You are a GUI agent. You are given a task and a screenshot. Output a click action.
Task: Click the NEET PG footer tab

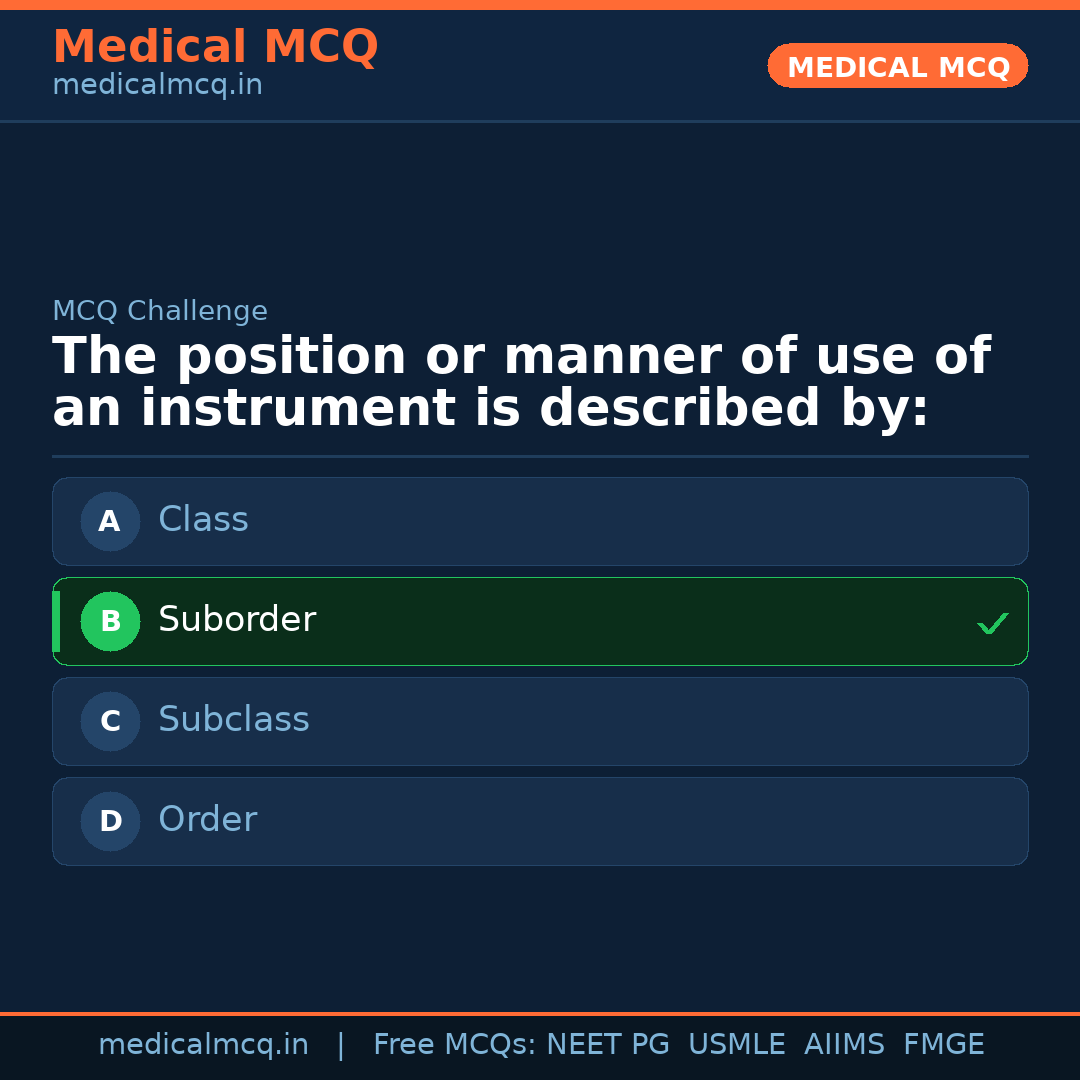pyautogui.click(x=607, y=1044)
